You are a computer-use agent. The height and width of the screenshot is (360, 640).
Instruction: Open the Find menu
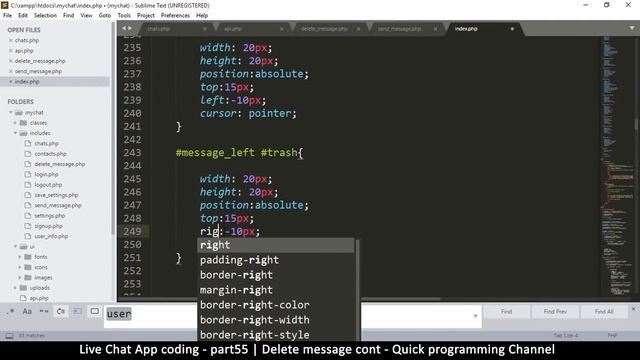69,16
